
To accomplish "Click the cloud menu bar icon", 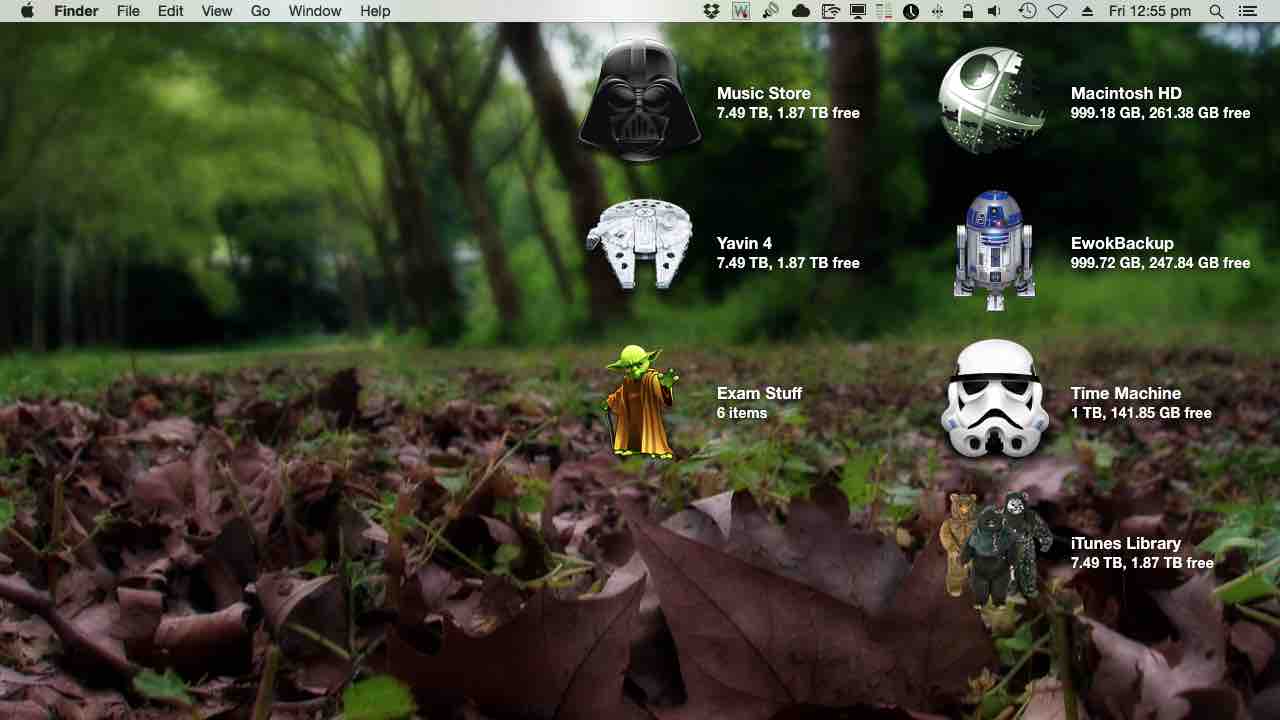I will tap(800, 11).
